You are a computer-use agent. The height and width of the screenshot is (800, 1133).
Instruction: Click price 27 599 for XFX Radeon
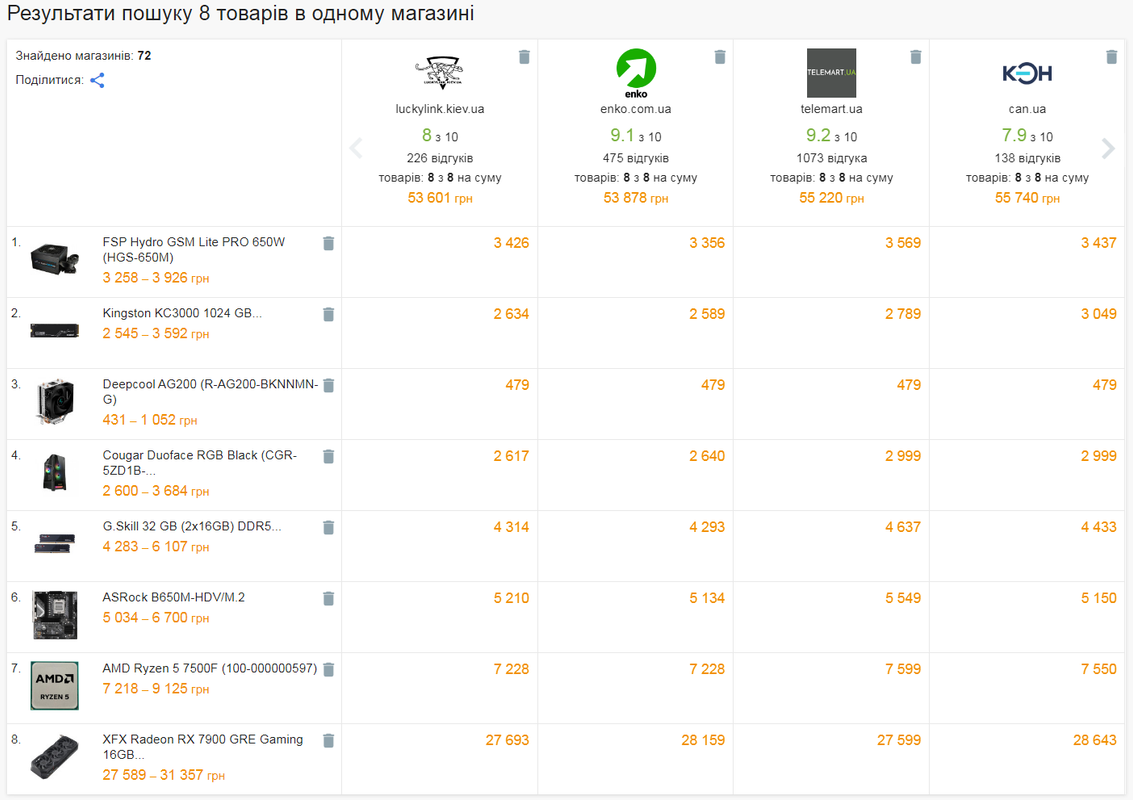tap(899, 741)
